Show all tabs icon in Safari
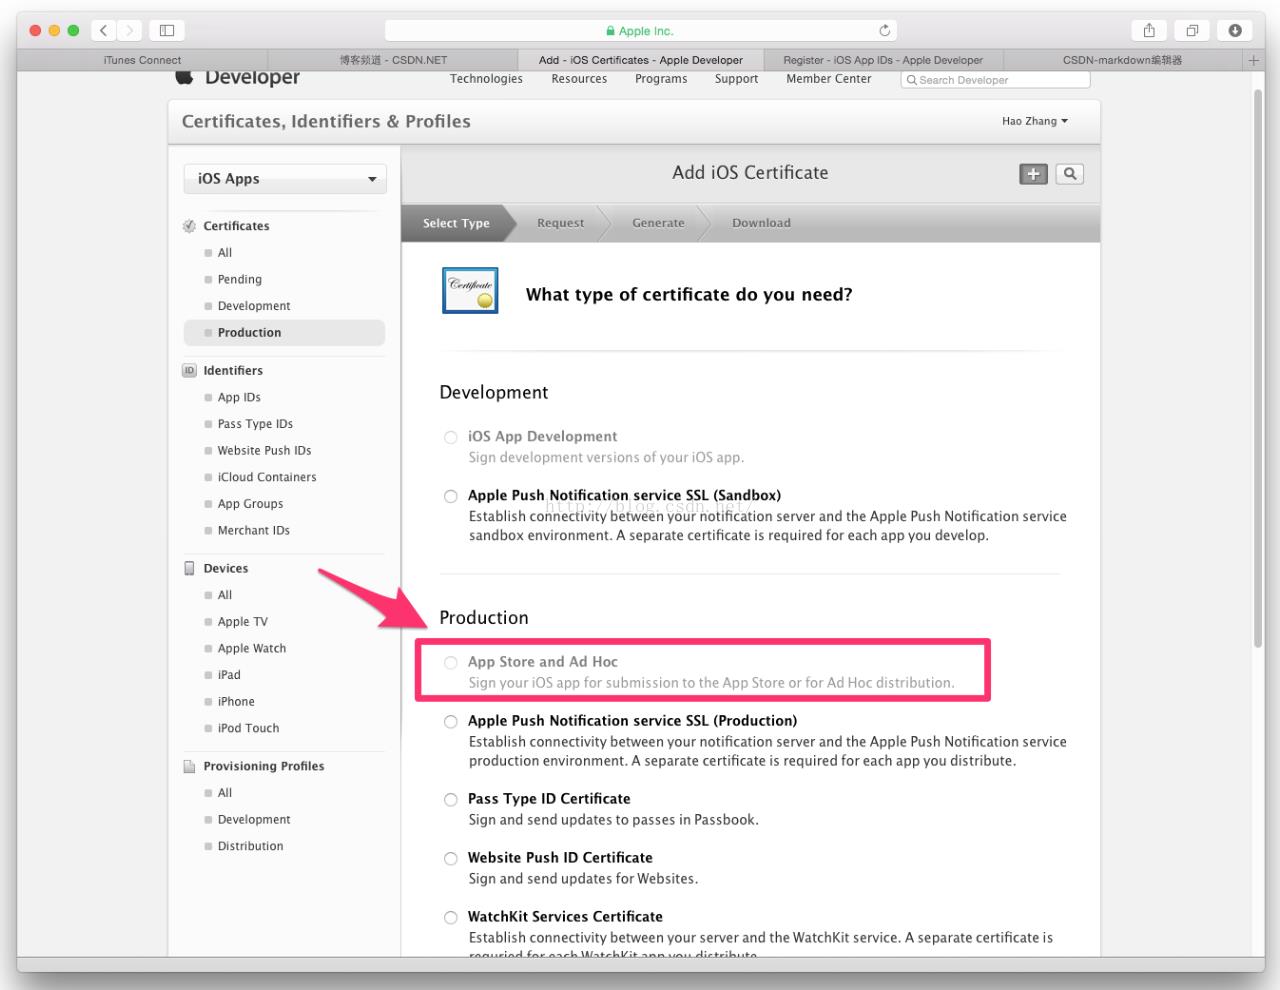This screenshot has width=1280, height=990. click(1192, 31)
